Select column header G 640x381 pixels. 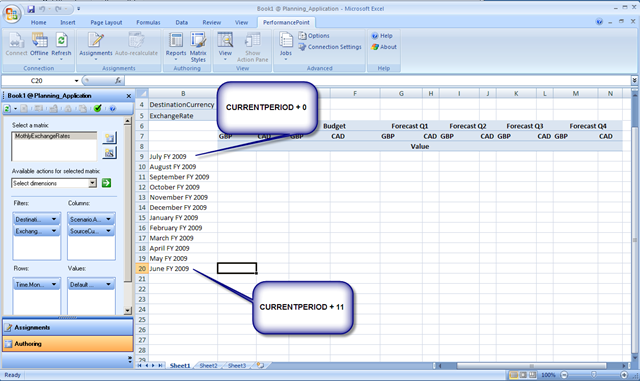(x=401, y=94)
